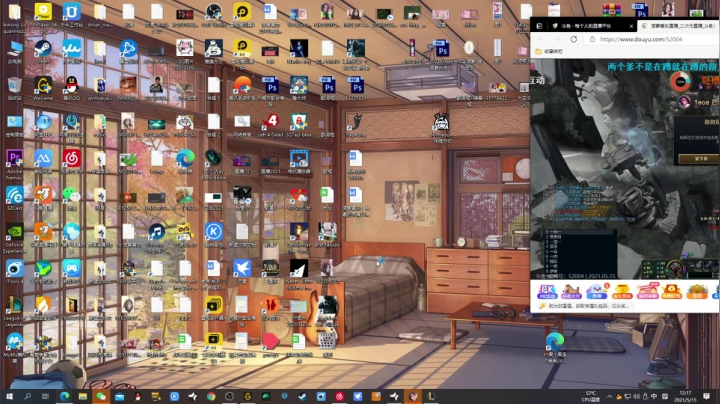Screen dimensions: 720x404
Task: Open Chrome from the taskbar
Action: tap(211, 396)
